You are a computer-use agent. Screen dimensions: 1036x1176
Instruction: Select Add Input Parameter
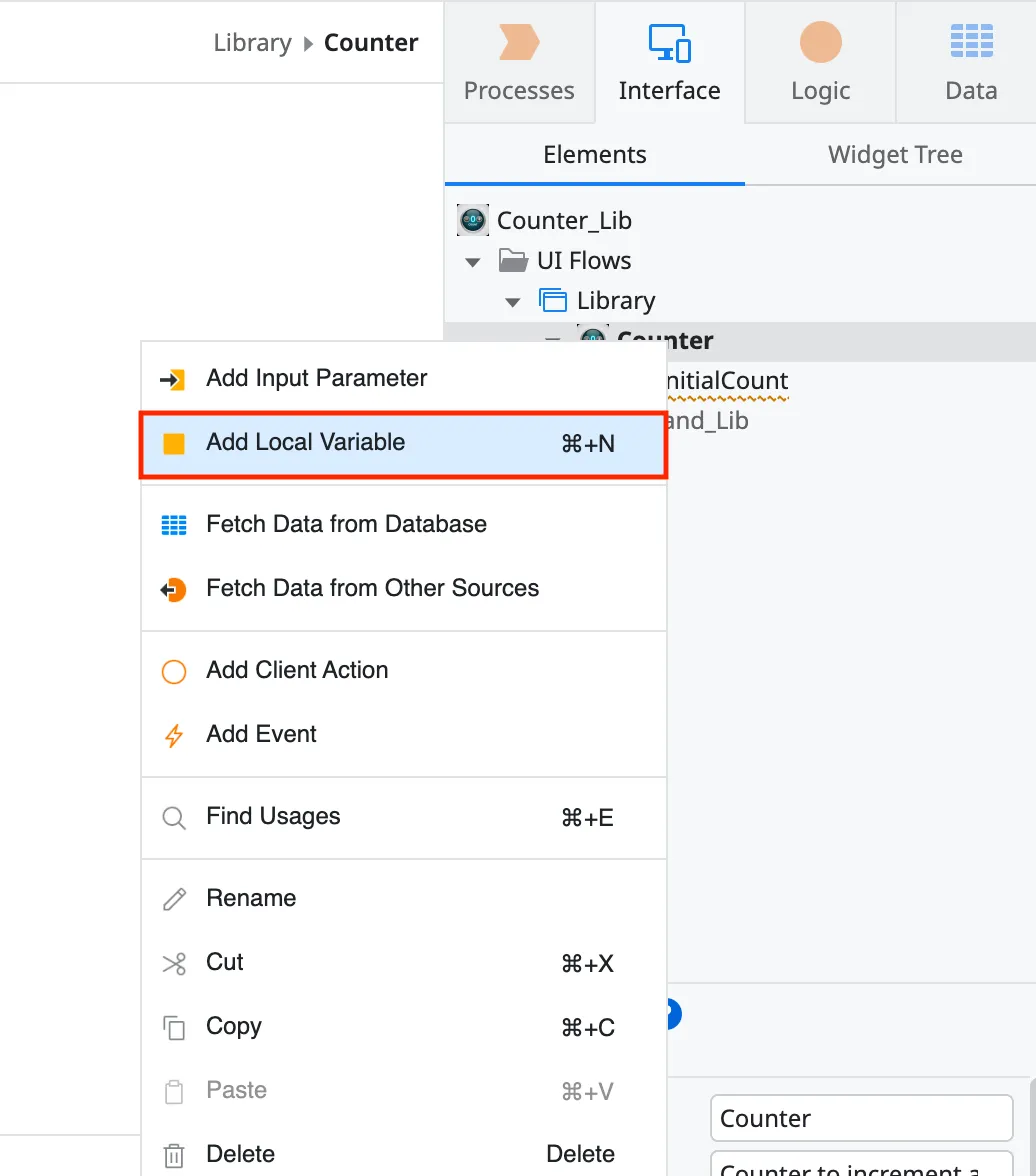[316, 378]
